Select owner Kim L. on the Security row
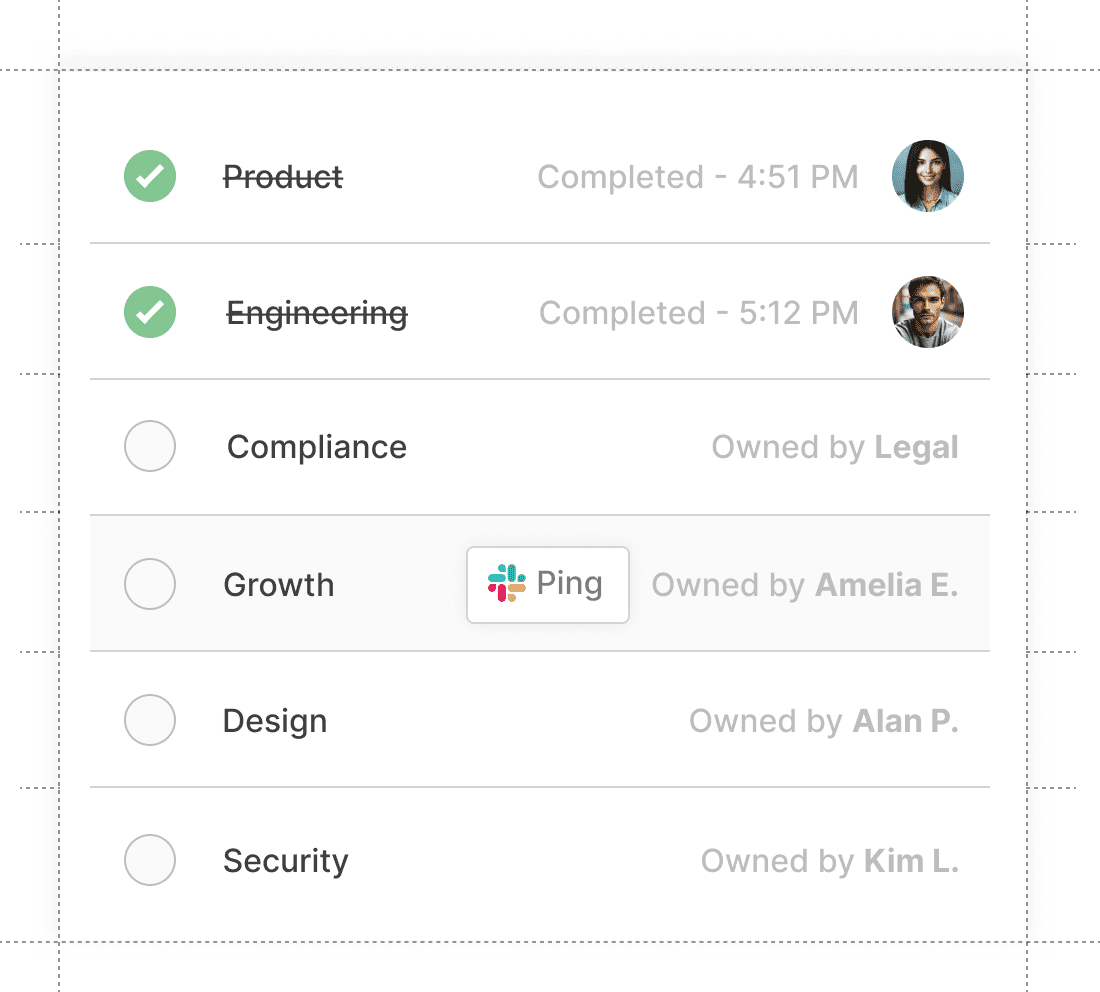 [911, 860]
